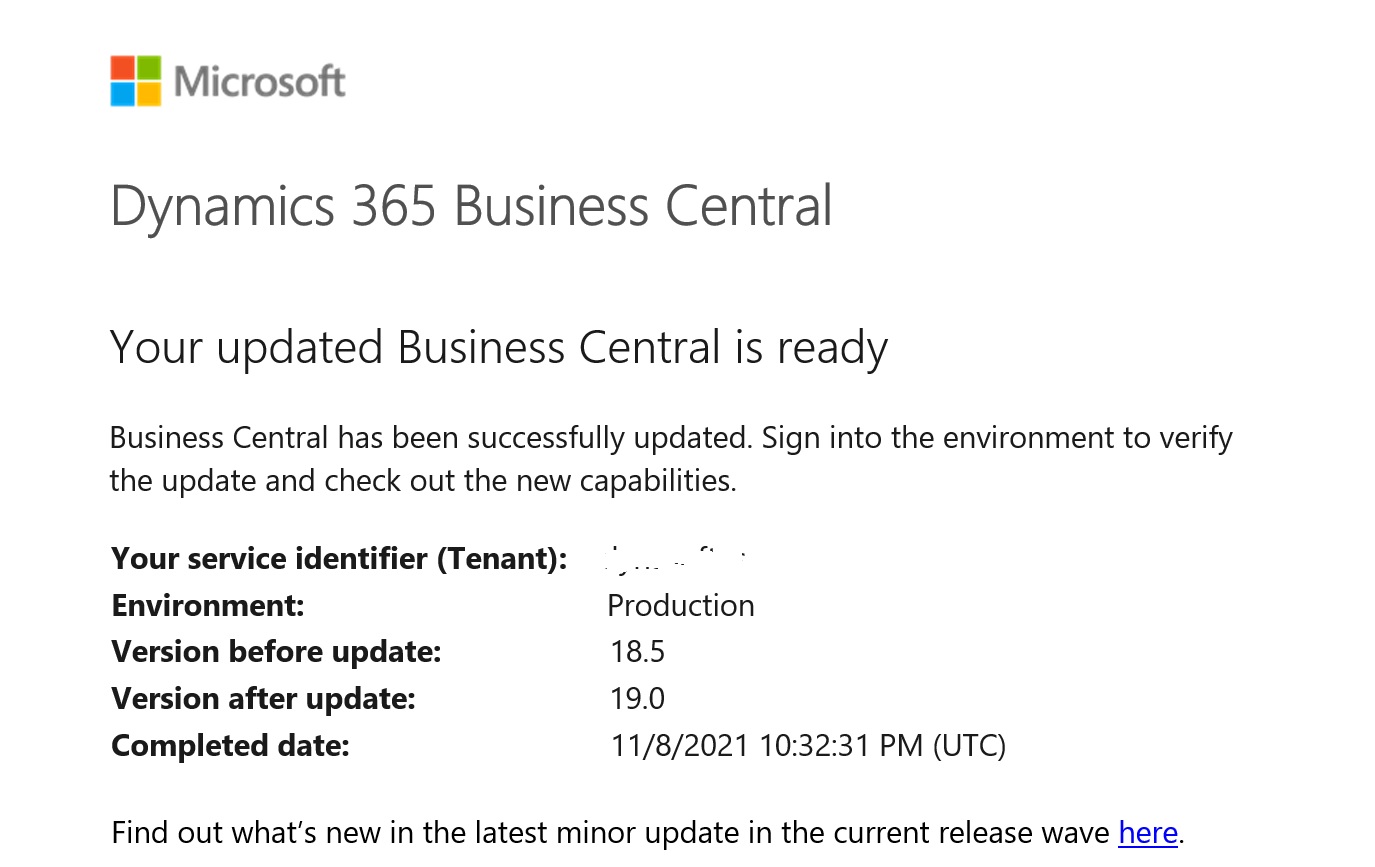This screenshot has height=867, width=1375.
Task: Click the 19.0 version value
Action: pyautogui.click(x=638, y=698)
